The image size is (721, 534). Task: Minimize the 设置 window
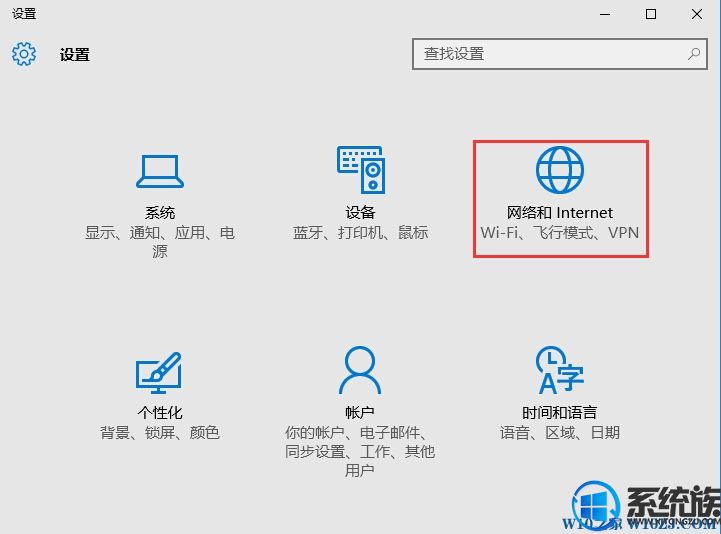[x=605, y=14]
